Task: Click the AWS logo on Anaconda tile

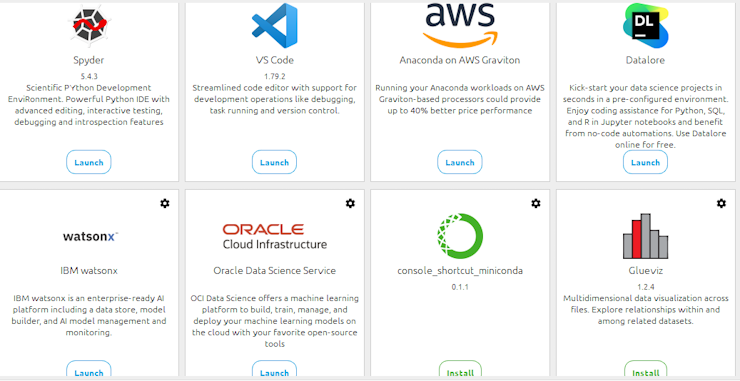Action: (x=460, y=25)
